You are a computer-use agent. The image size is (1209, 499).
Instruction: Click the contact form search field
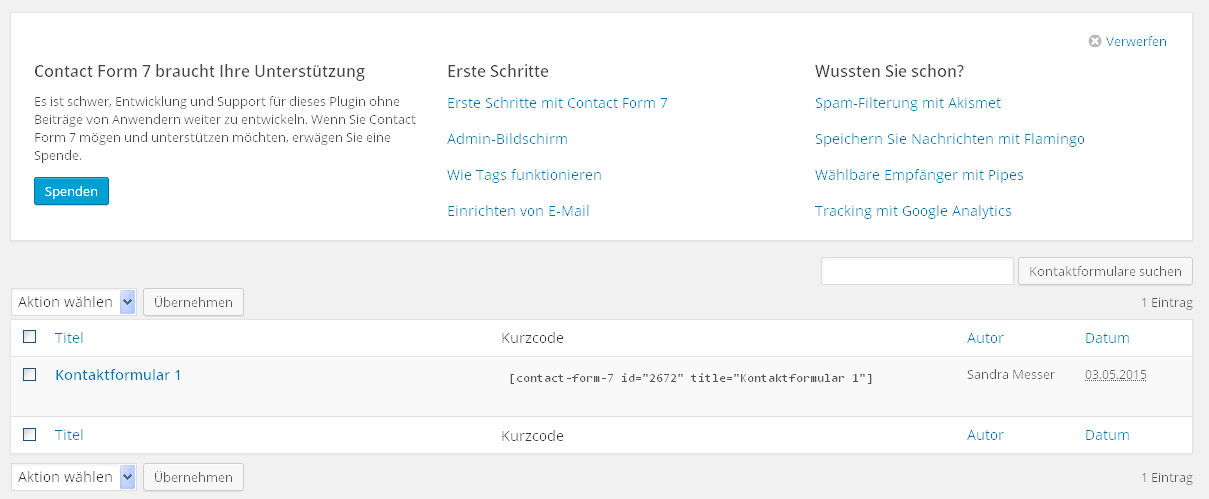pyautogui.click(x=917, y=271)
